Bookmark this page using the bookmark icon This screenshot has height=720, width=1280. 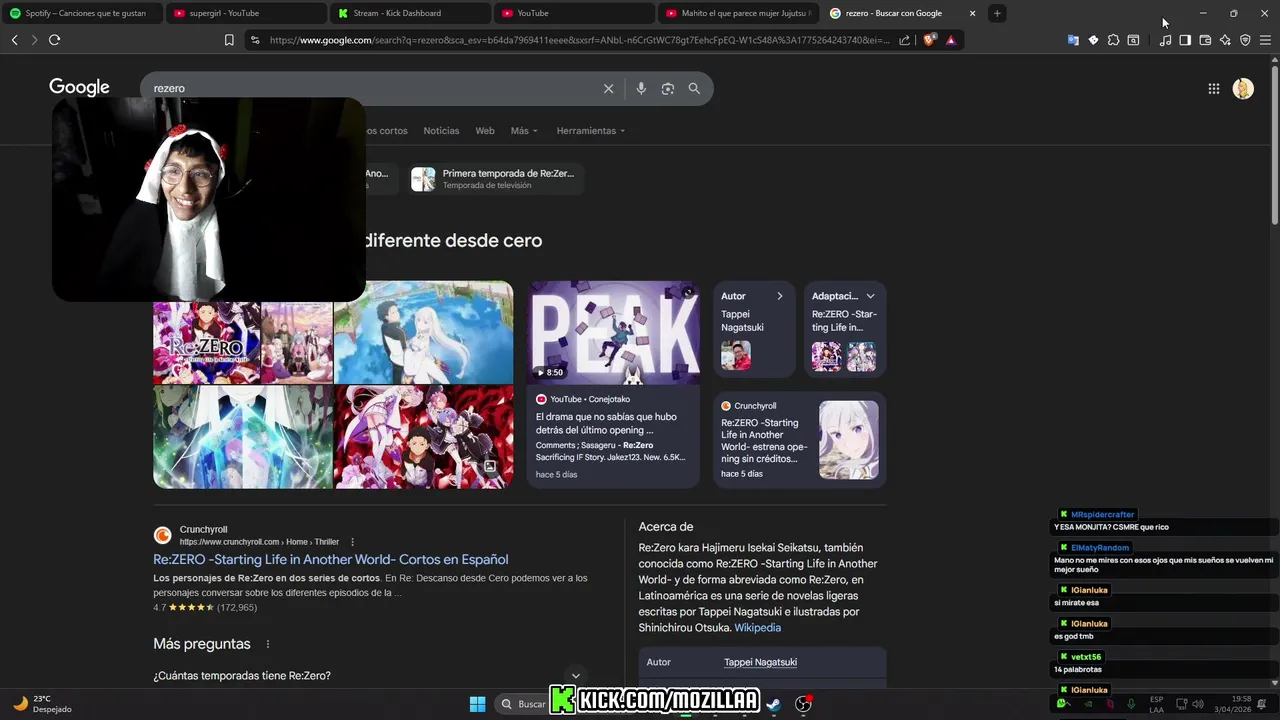(x=229, y=40)
